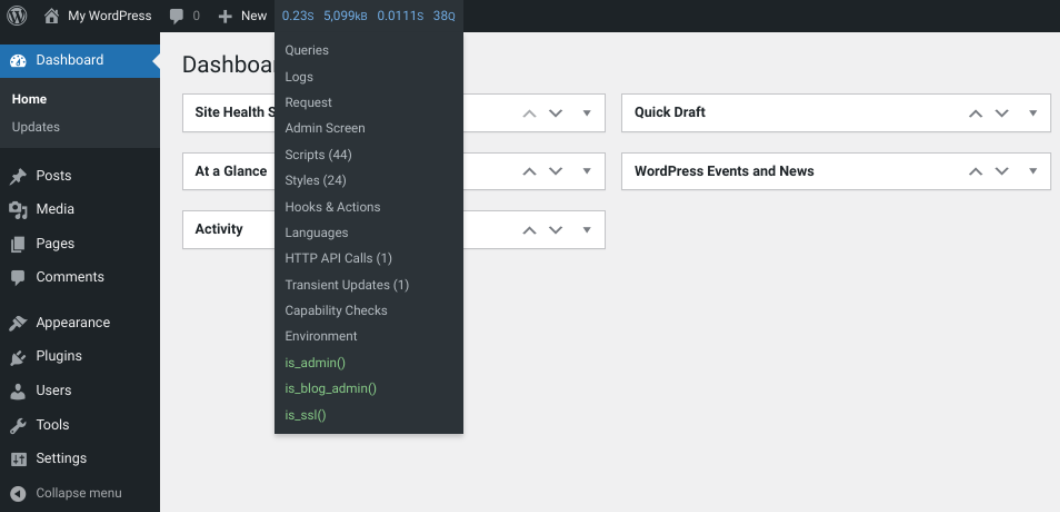Move Quick Draft widget down
This screenshot has width=1060, height=512.
click(x=1002, y=113)
